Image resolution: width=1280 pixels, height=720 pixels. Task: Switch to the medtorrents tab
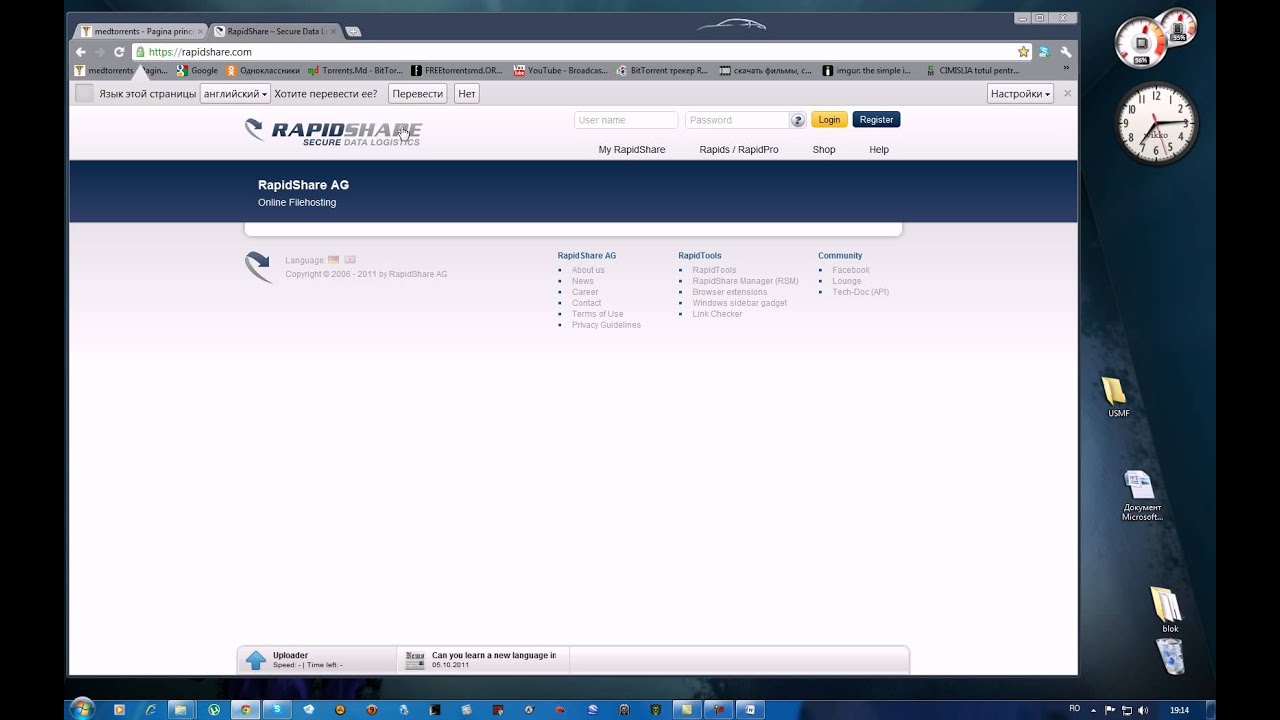click(x=142, y=31)
